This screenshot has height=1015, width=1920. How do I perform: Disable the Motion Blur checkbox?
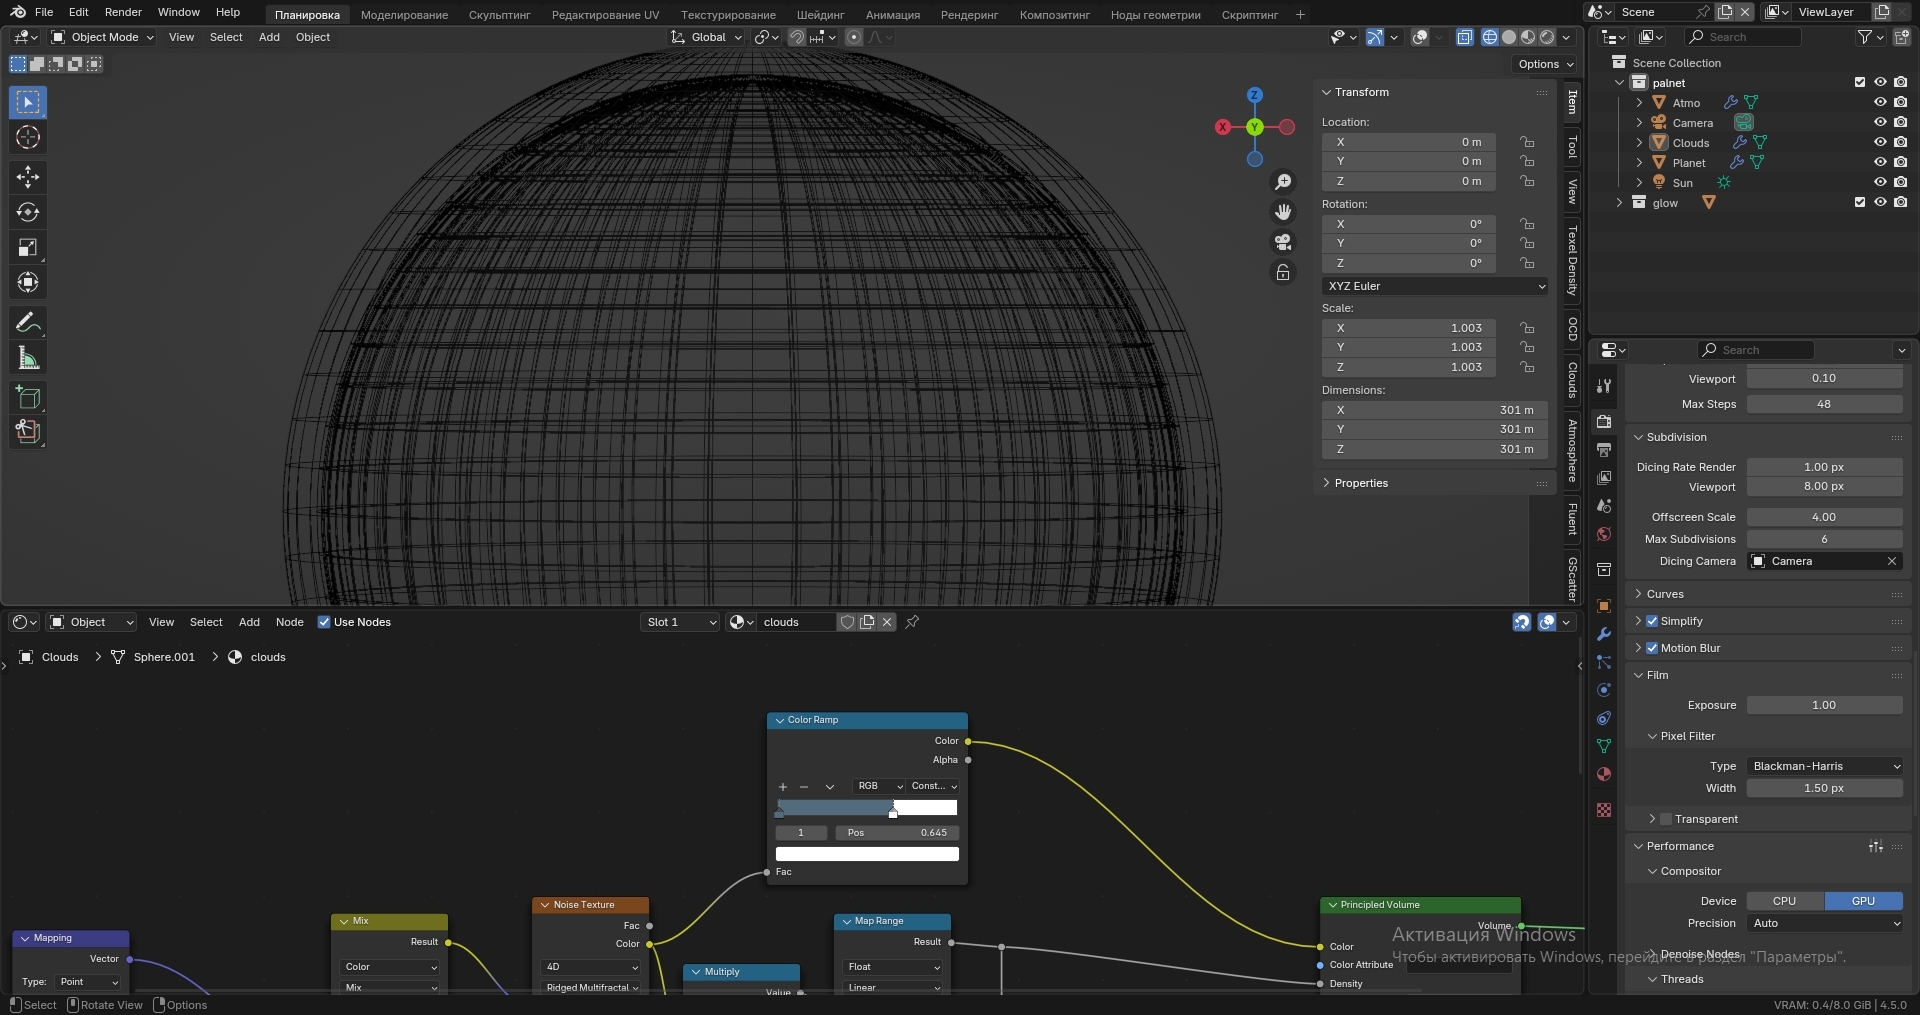(1652, 648)
